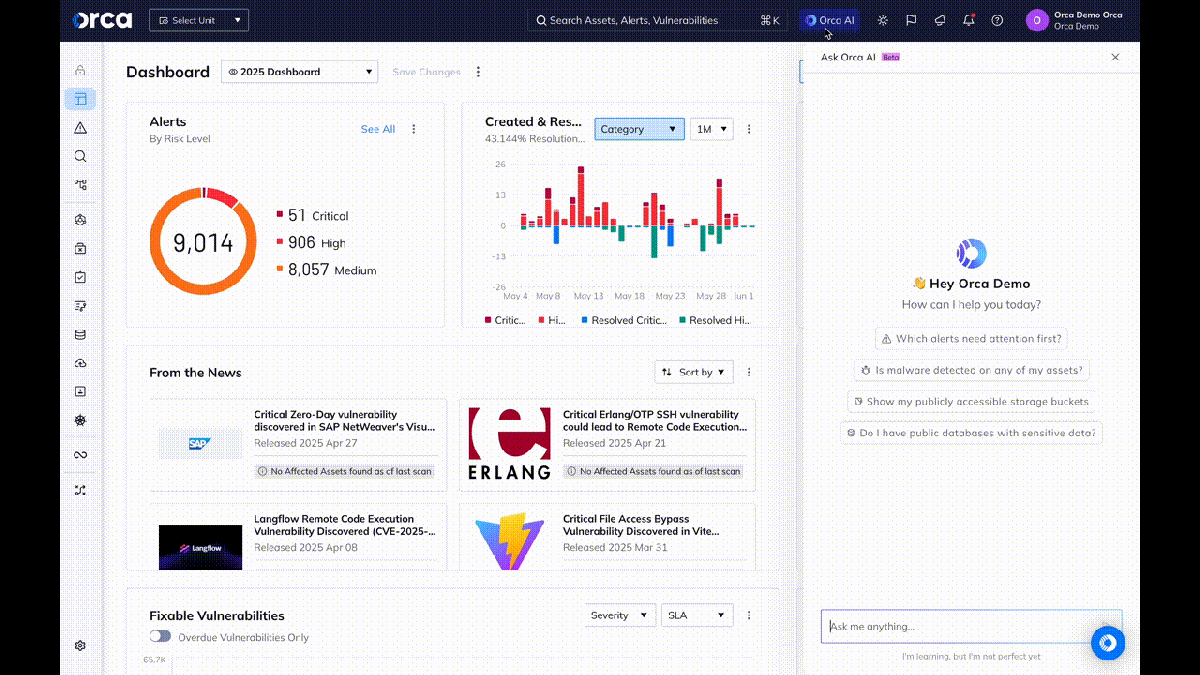The width and height of the screenshot is (1200, 675).
Task: Click Save Changes
Action: coord(426,72)
